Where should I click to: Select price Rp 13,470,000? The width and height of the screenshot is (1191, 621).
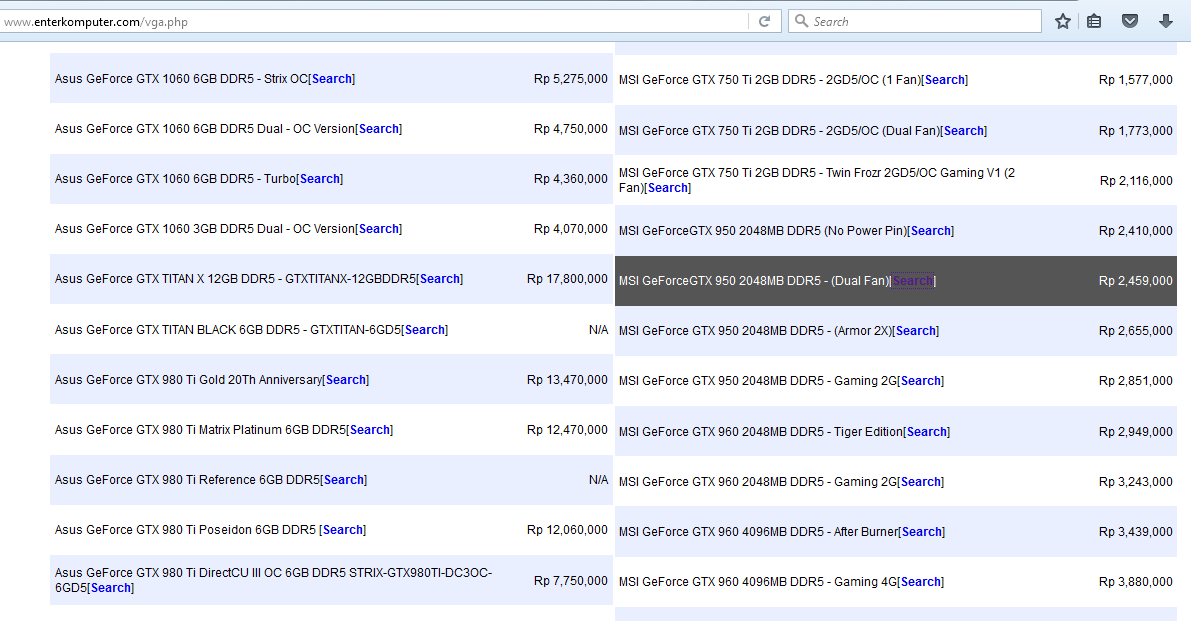(x=567, y=380)
